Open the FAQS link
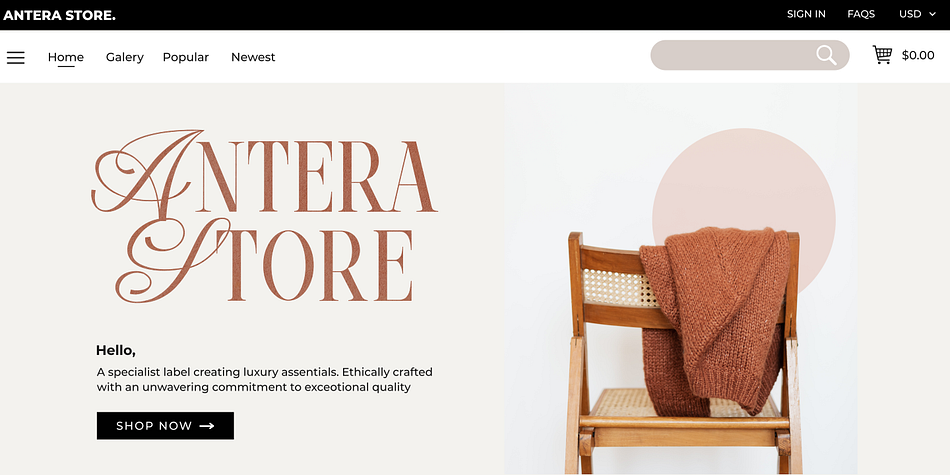Viewport: 950px width, 475px height. point(861,14)
